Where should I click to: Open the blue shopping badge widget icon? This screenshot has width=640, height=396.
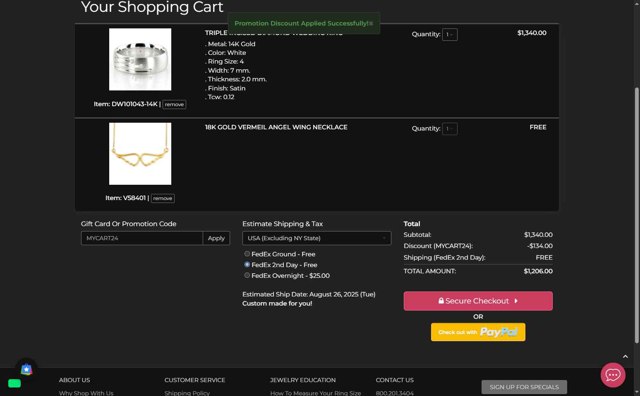coord(27,369)
